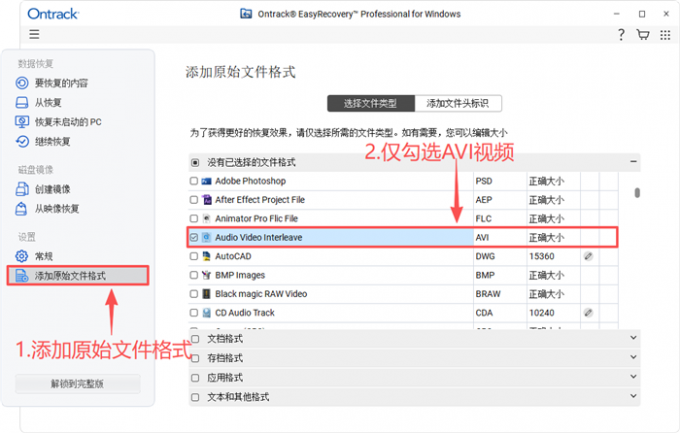
Task: Expand the 文本和其他格式 section chevron
Action: 633,396
